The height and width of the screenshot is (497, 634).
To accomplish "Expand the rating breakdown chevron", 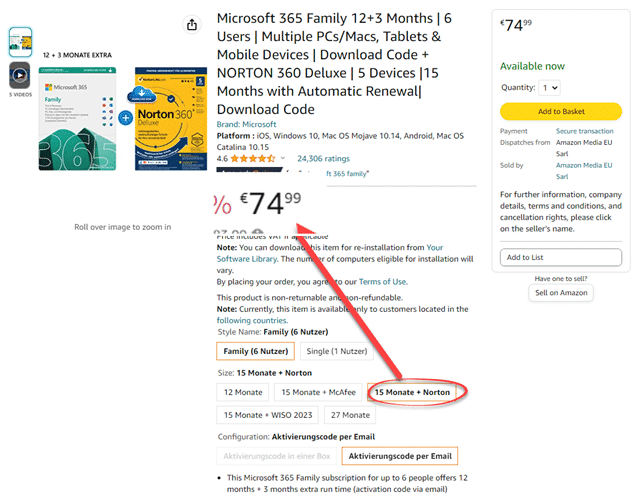I will click(283, 158).
